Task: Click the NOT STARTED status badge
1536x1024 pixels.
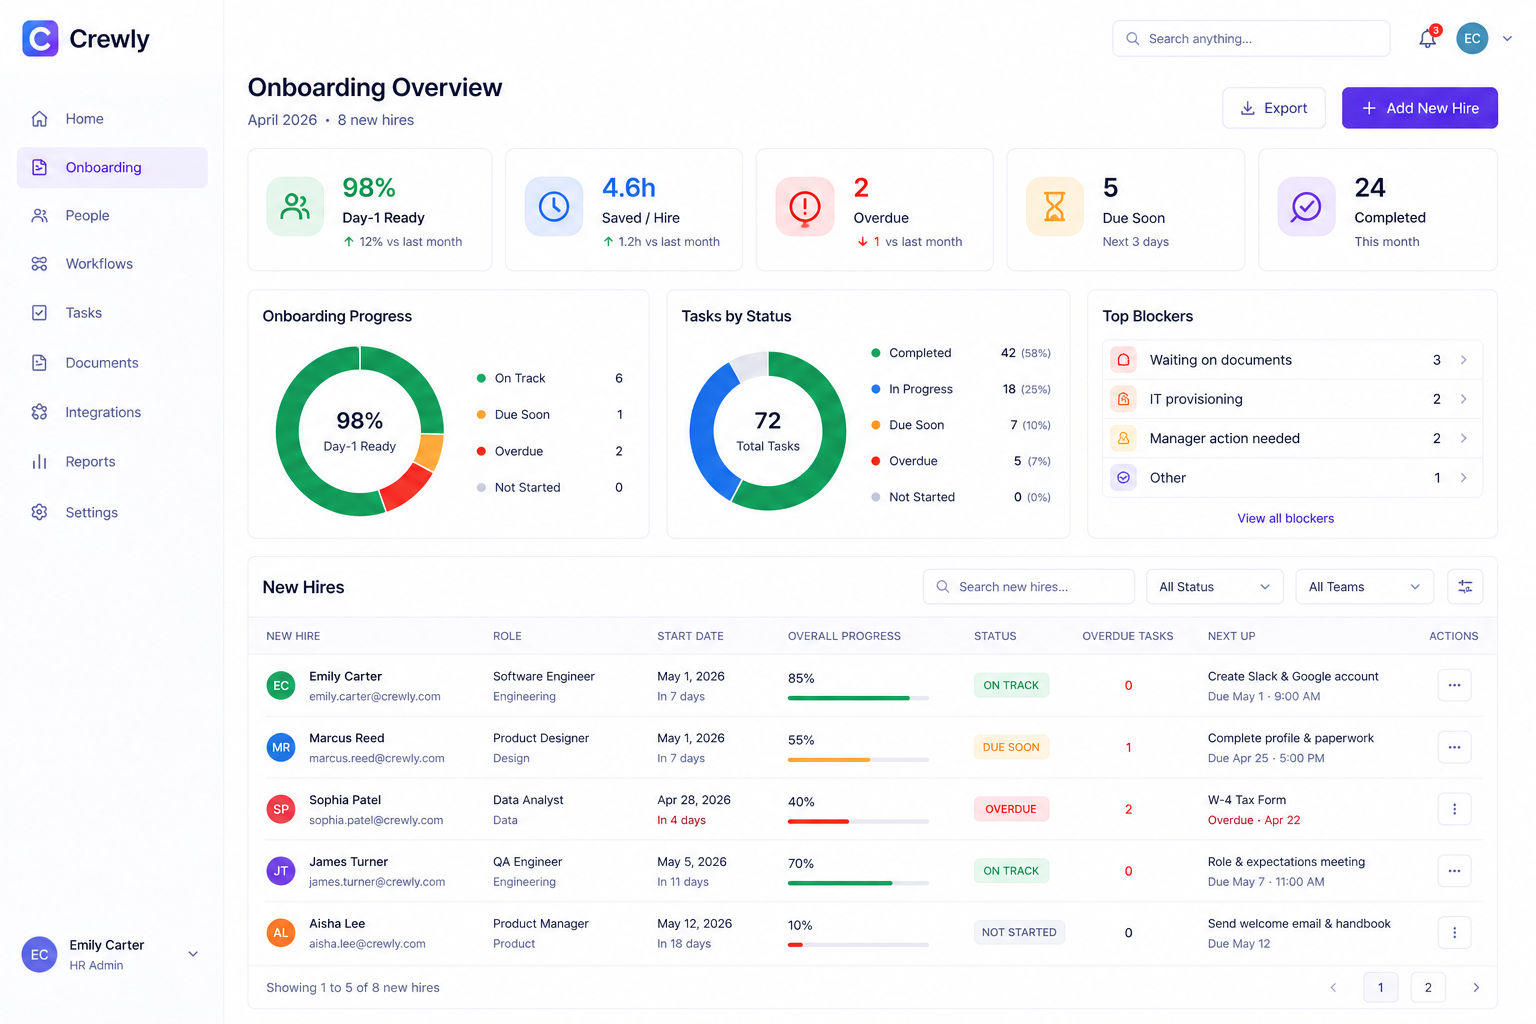Action: click(1019, 933)
